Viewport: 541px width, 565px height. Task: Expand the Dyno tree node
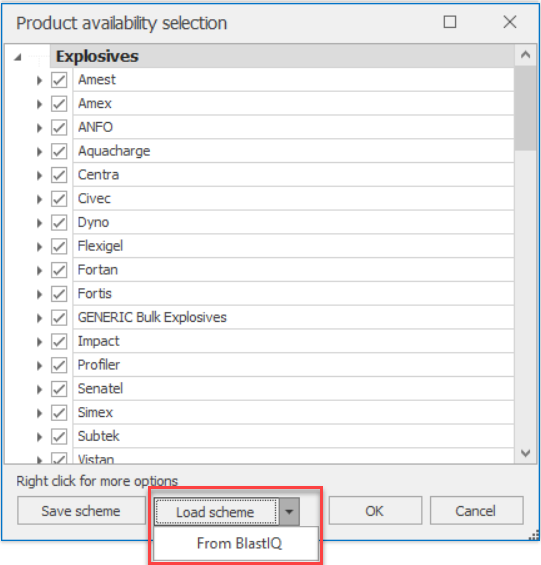(x=39, y=223)
